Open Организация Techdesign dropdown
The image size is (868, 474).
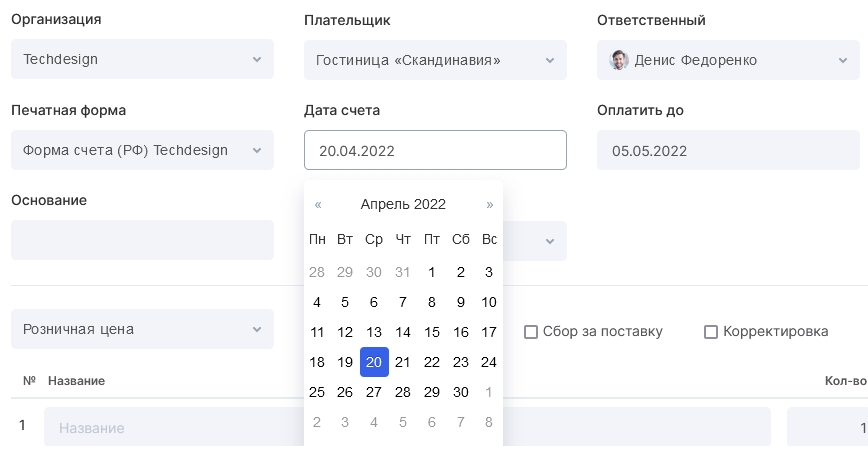142,59
